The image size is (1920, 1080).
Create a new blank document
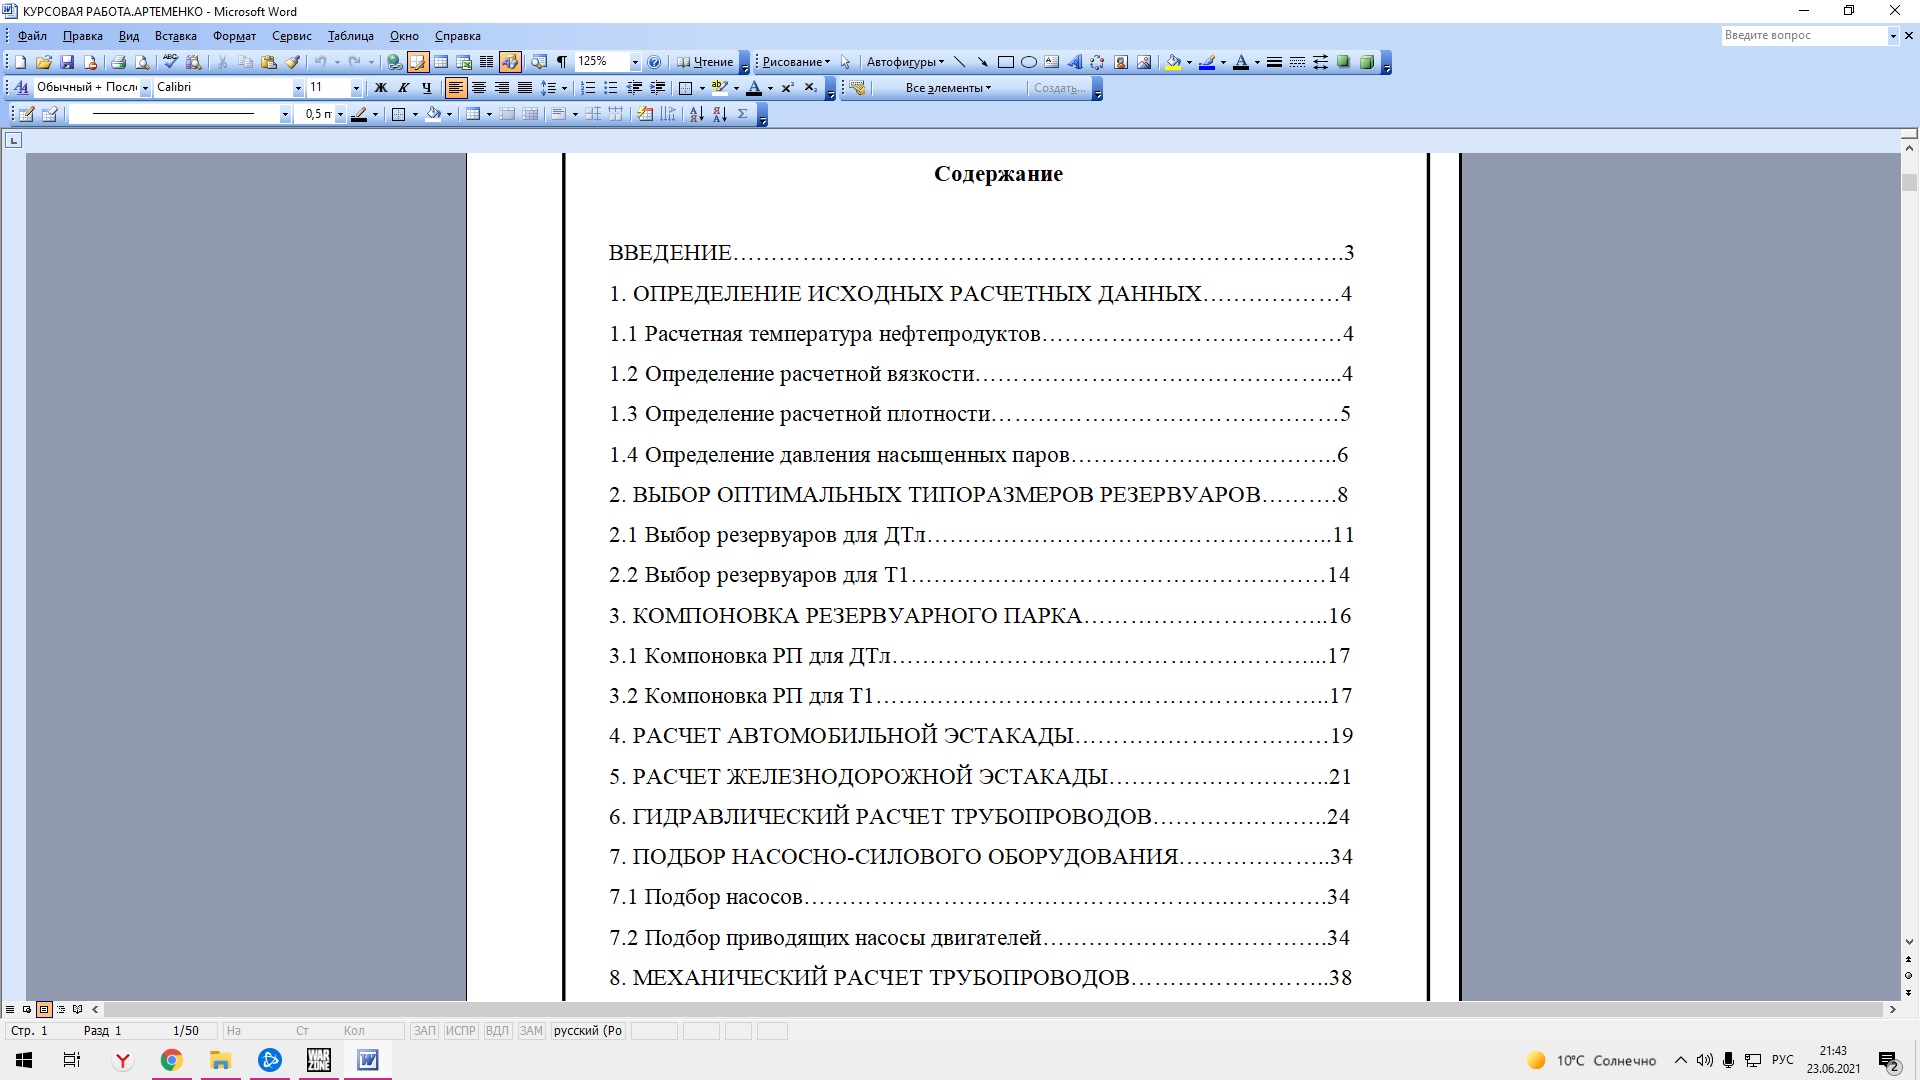pyautogui.click(x=20, y=62)
